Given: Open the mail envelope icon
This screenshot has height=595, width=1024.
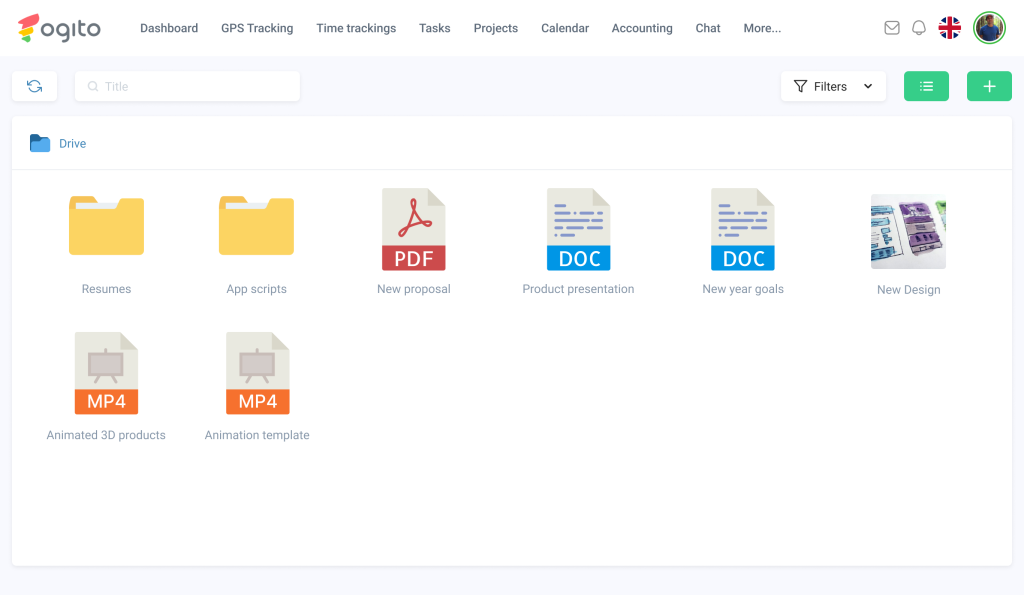Looking at the screenshot, I should pos(892,28).
